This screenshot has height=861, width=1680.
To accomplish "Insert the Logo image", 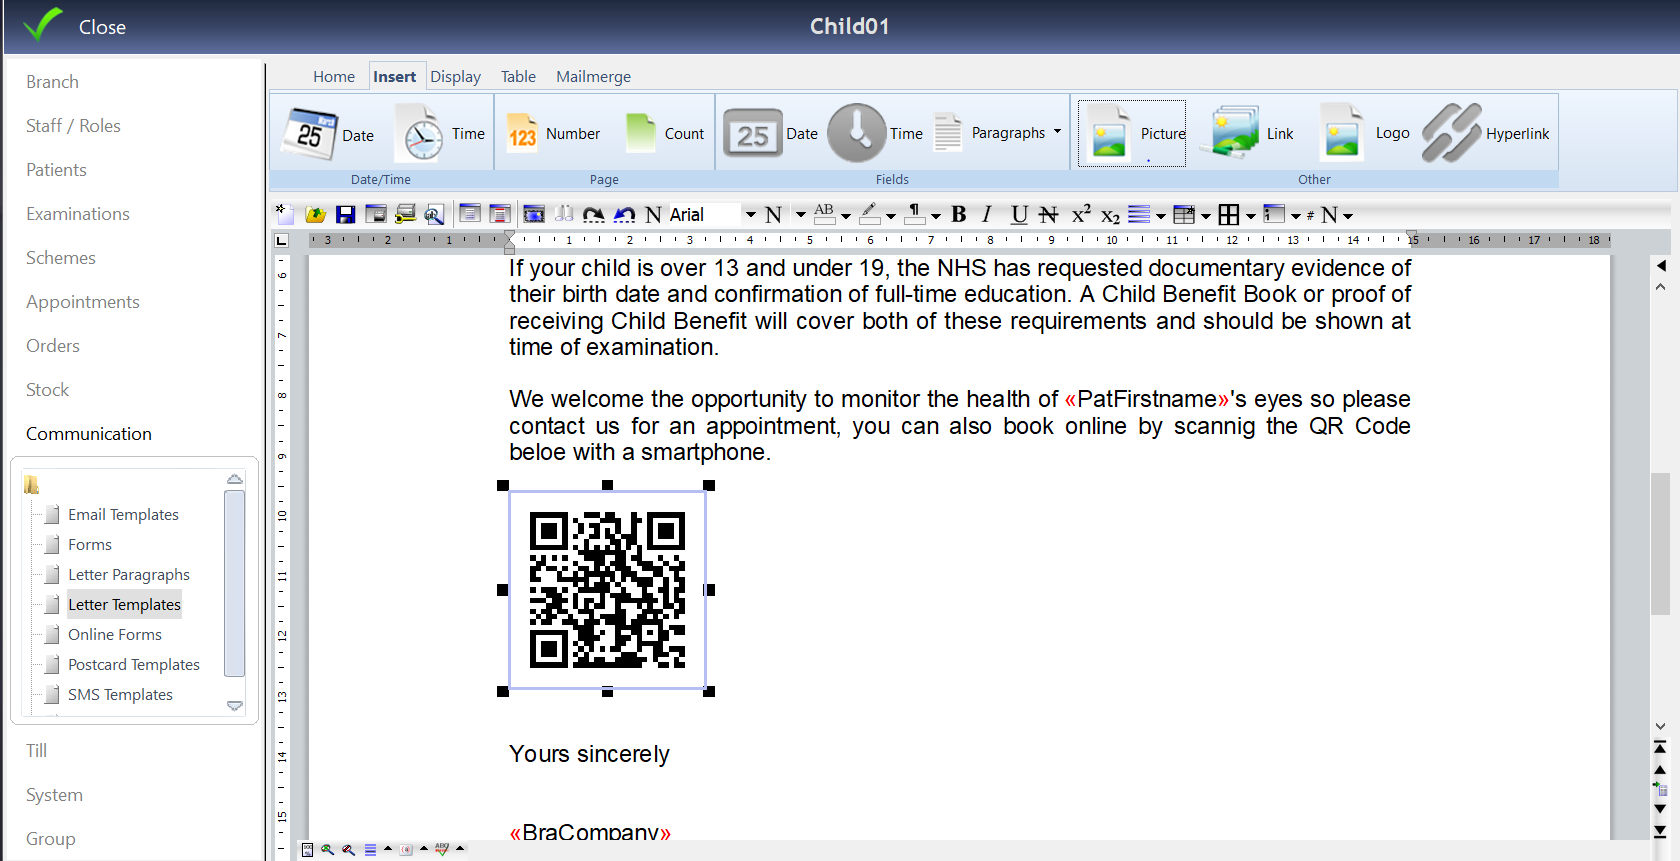I will [x=1365, y=133].
